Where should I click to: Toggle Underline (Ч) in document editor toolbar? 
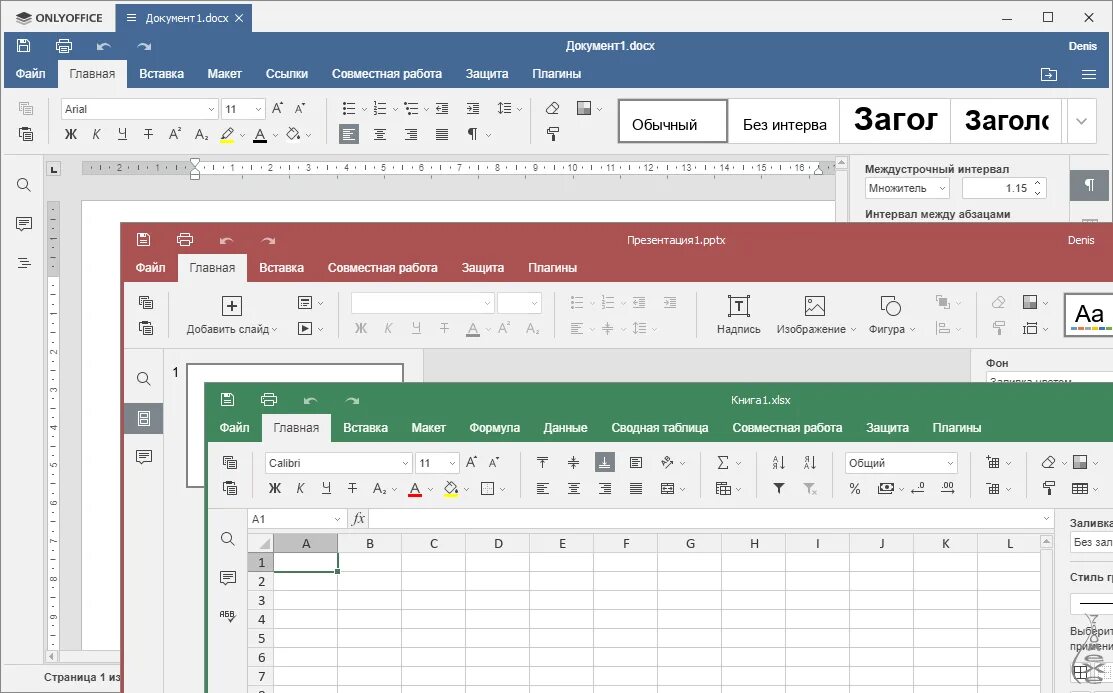122,134
